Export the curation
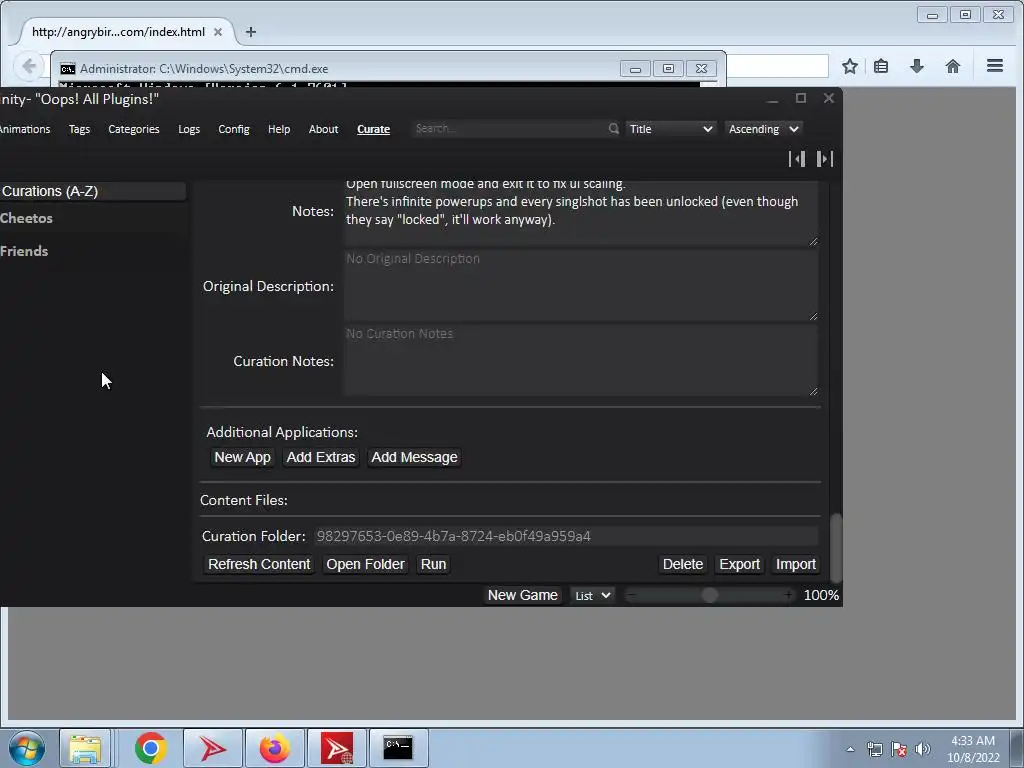Image resolution: width=1024 pixels, height=768 pixels. point(739,564)
